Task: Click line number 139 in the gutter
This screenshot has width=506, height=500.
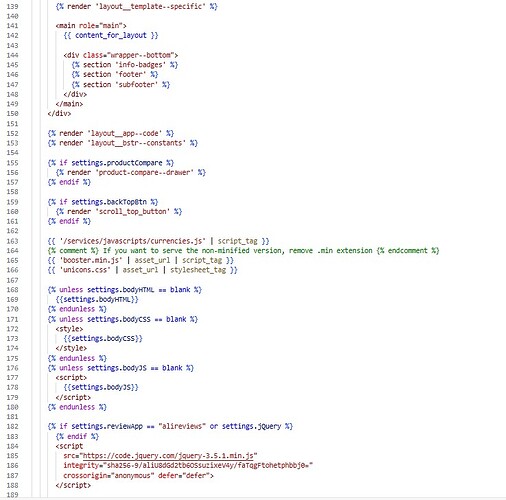Action: [x=12, y=6]
